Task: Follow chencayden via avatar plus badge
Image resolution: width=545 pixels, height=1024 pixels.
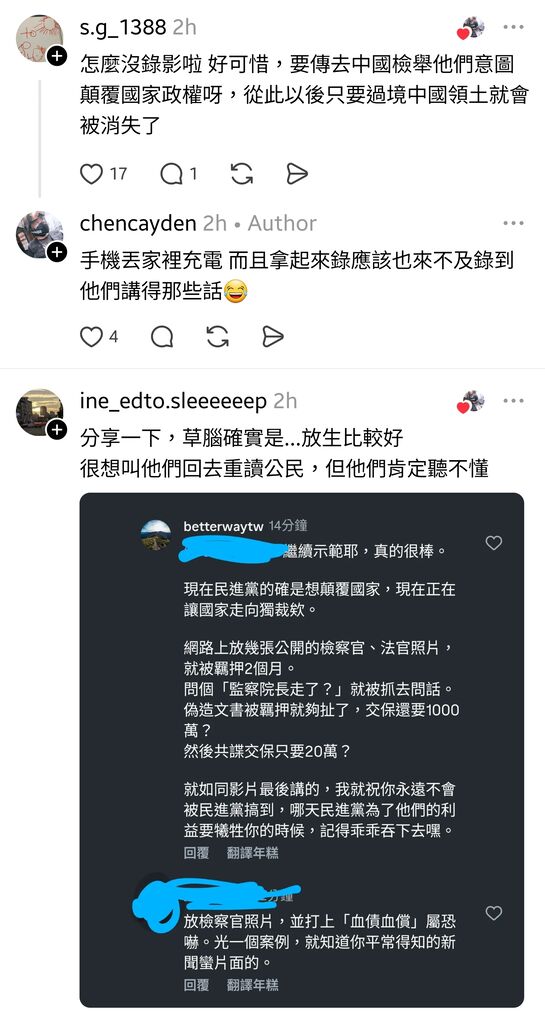Action: pos(57,251)
